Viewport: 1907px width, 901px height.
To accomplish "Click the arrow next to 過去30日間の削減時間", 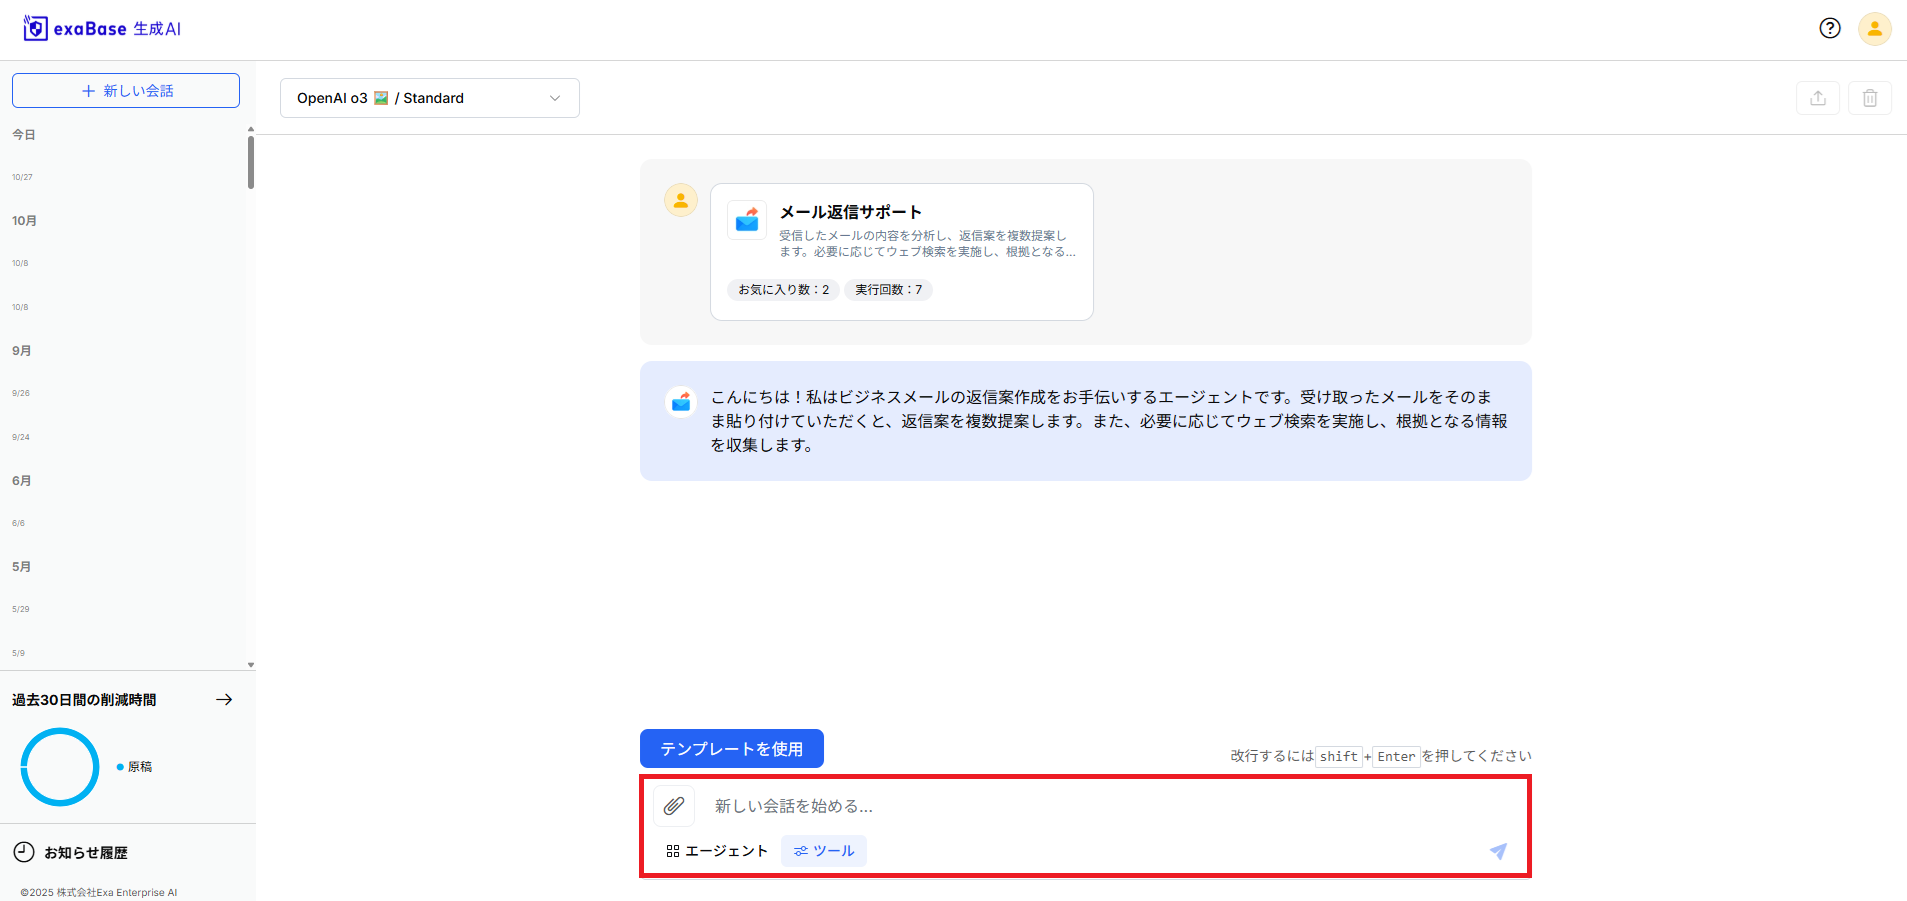I will pyautogui.click(x=224, y=700).
